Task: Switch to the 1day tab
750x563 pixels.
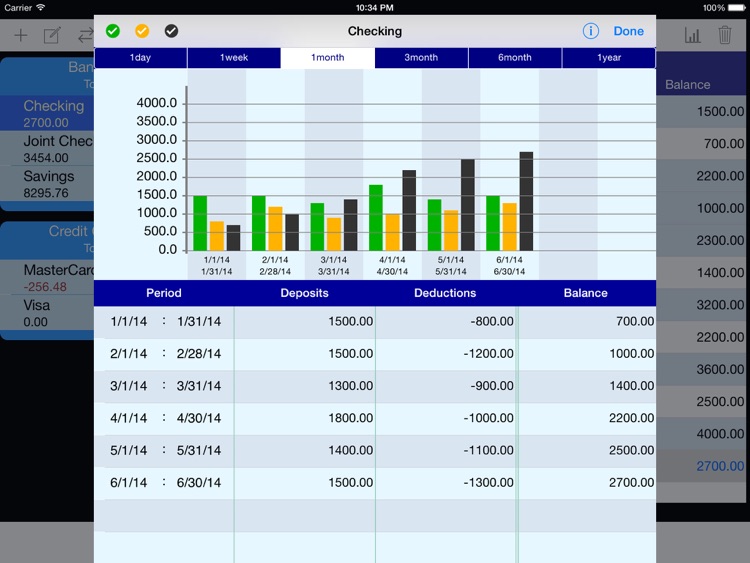Action: pos(141,57)
